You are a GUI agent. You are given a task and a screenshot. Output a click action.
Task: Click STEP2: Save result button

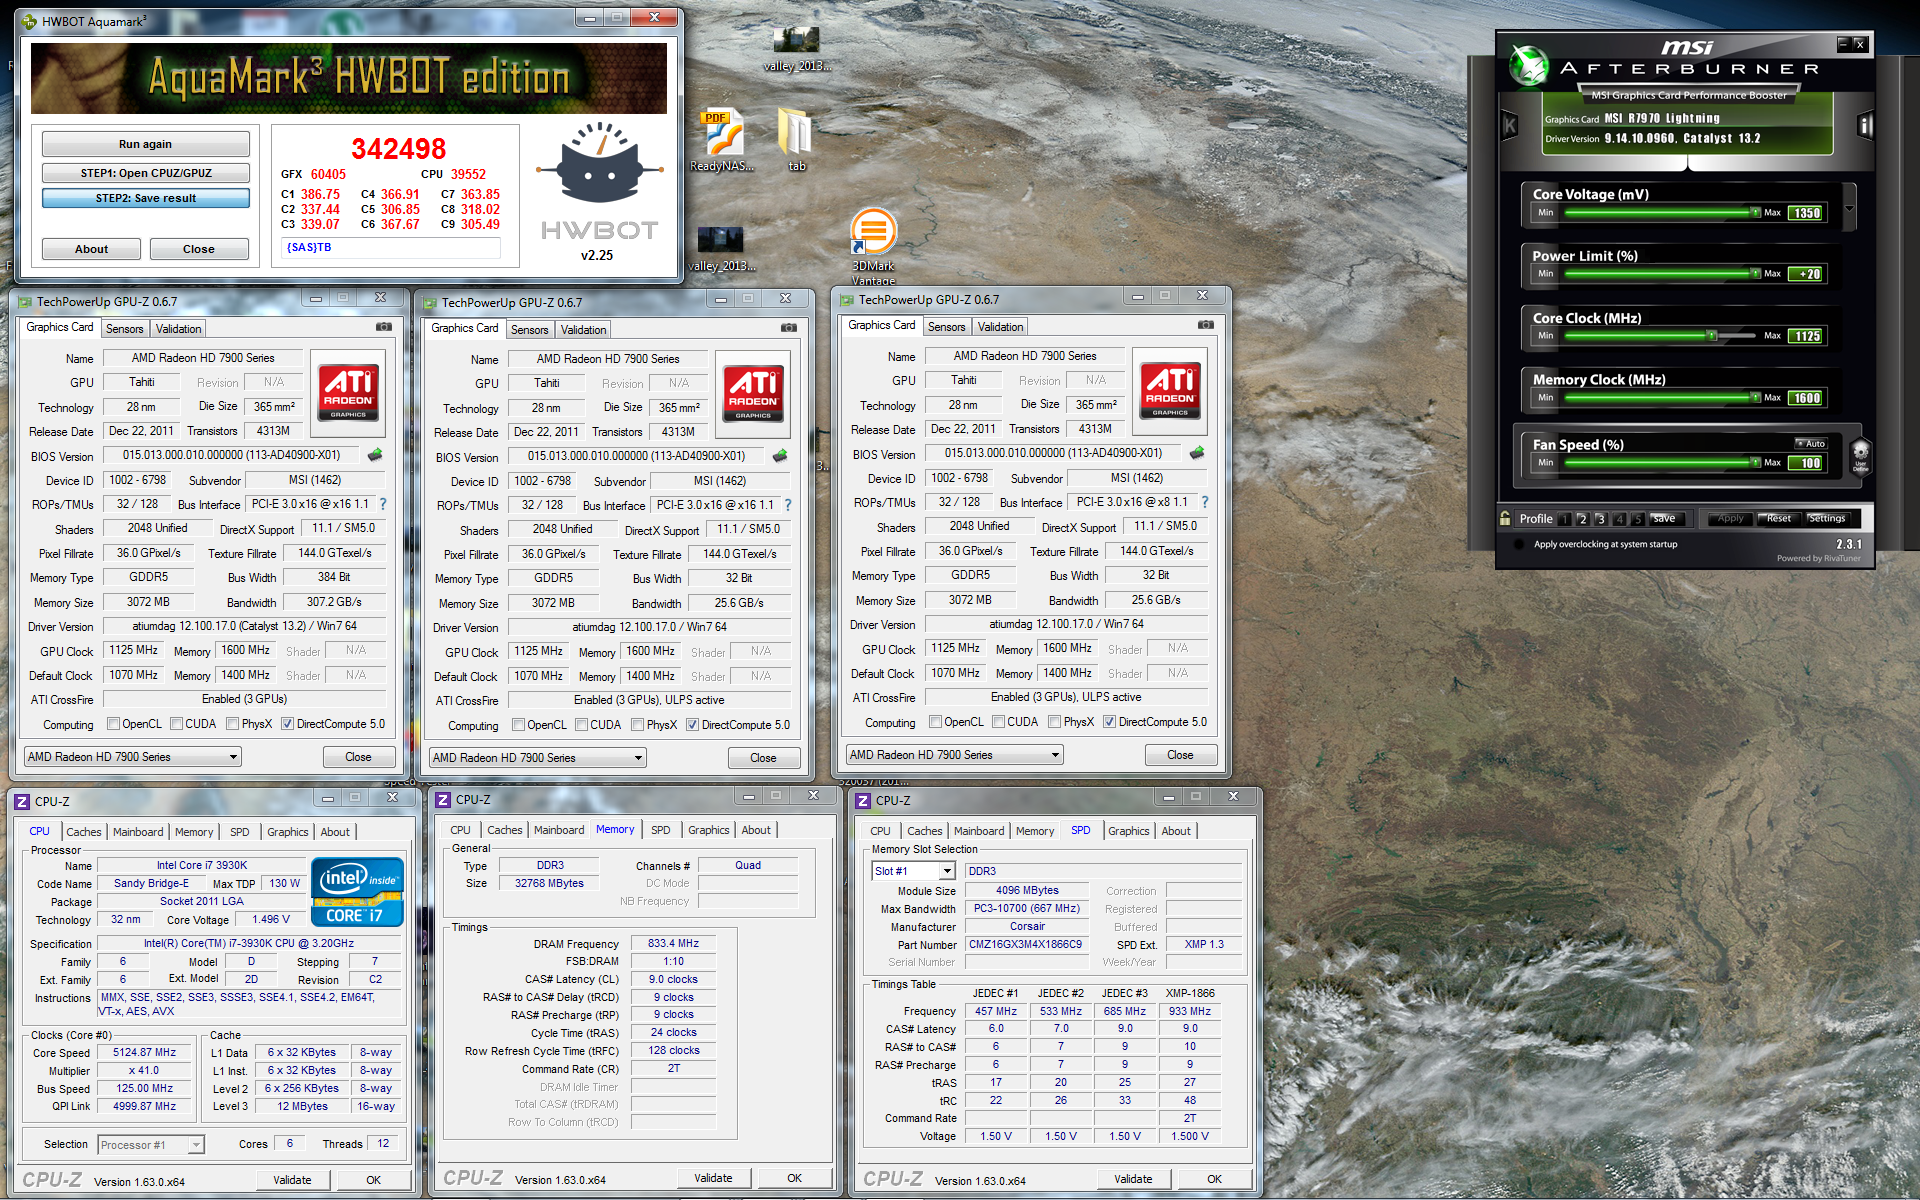tap(146, 198)
